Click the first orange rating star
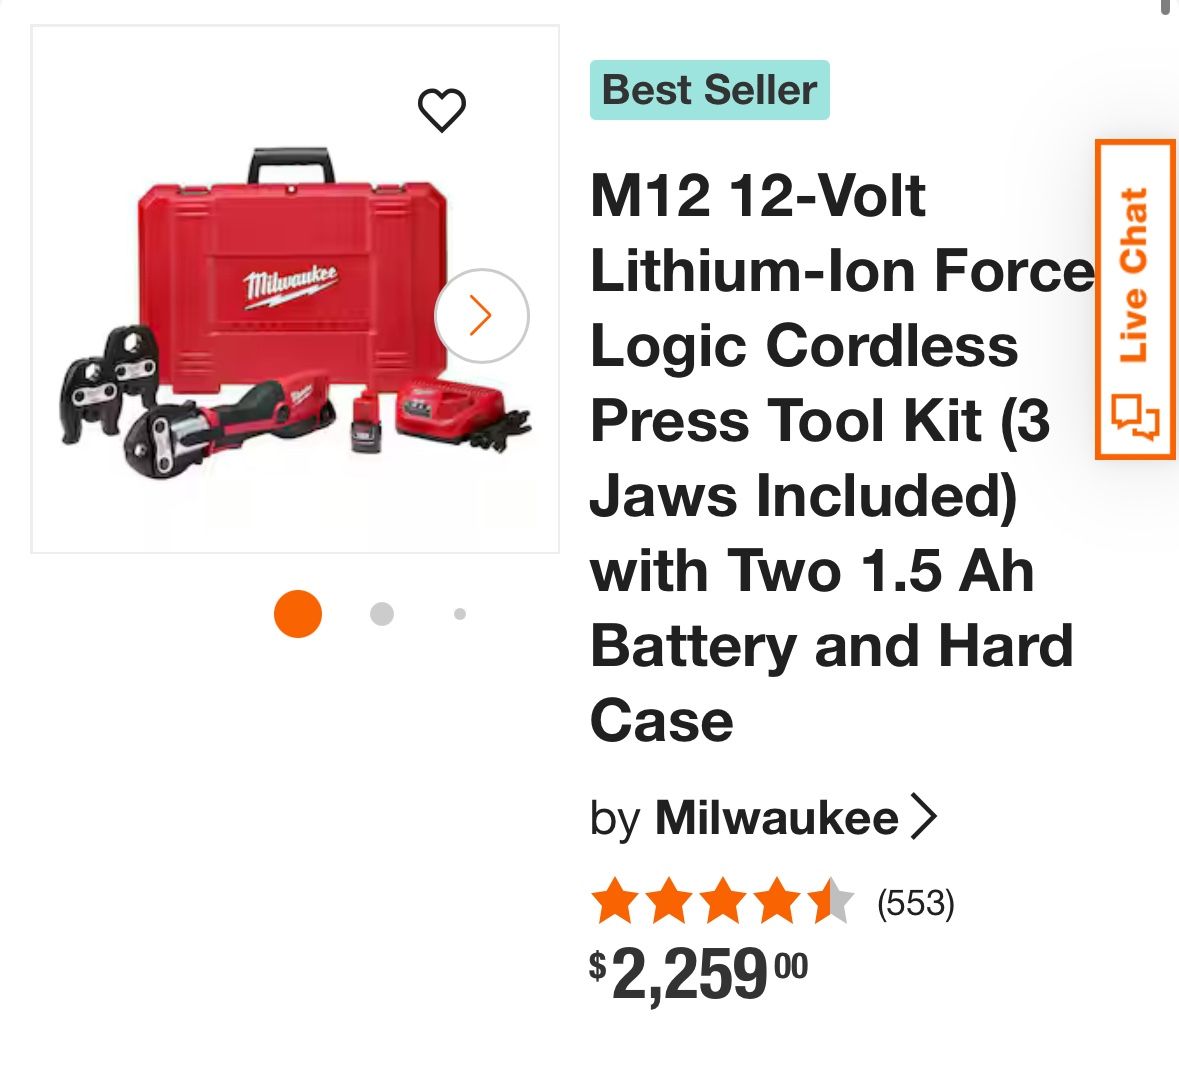The height and width of the screenshot is (1067, 1179). tap(614, 902)
